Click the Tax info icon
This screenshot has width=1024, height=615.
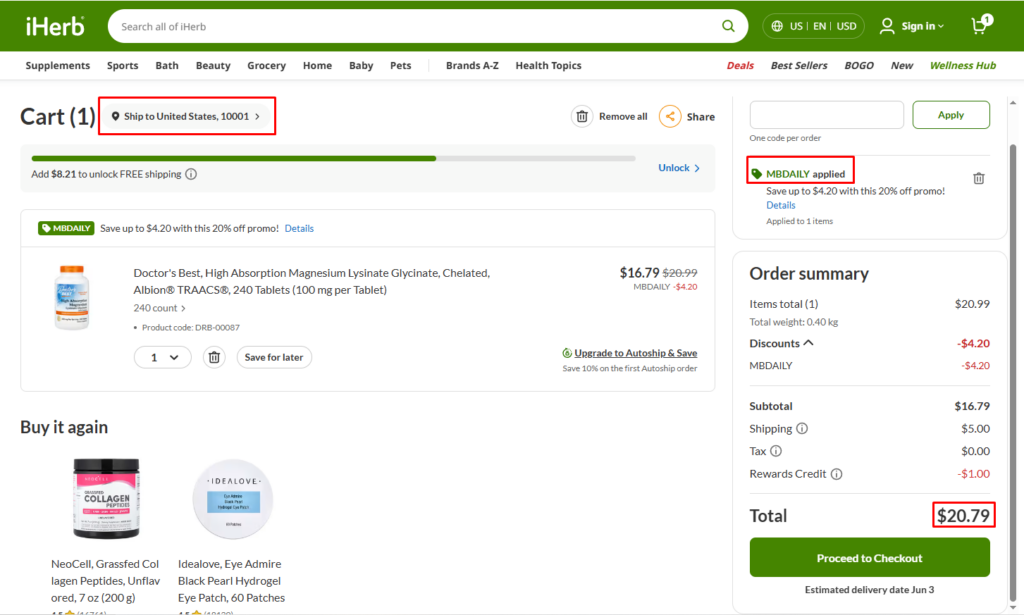[x=776, y=451]
